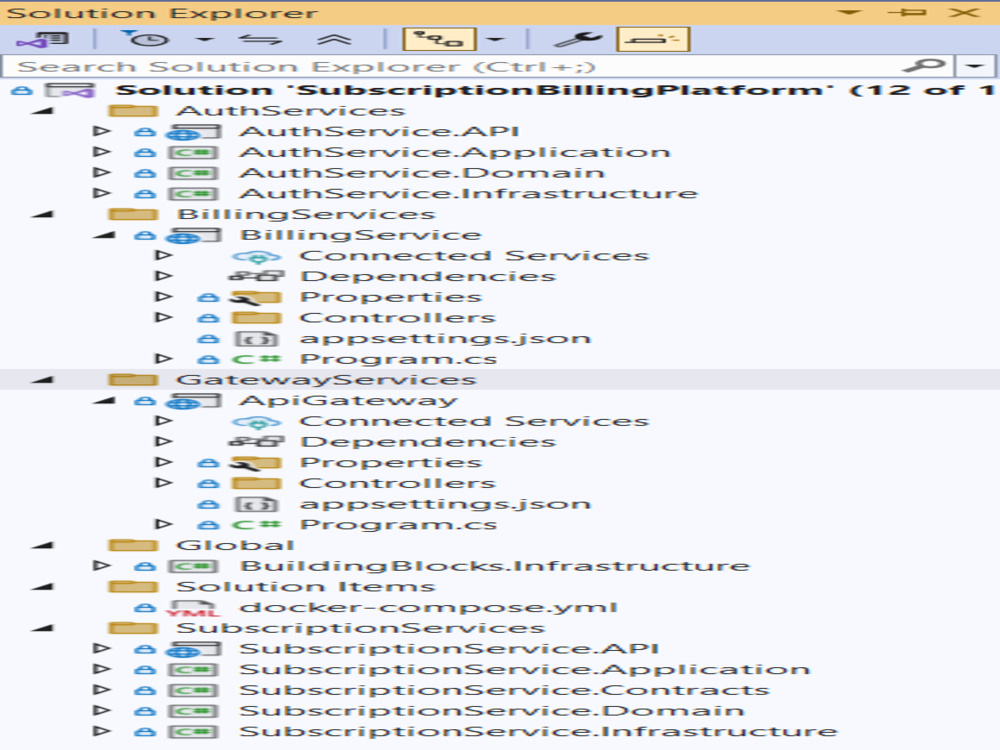Select Program.cs C# icon under BillingService
This screenshot has height=750, width=1000.
coord(256,359)
